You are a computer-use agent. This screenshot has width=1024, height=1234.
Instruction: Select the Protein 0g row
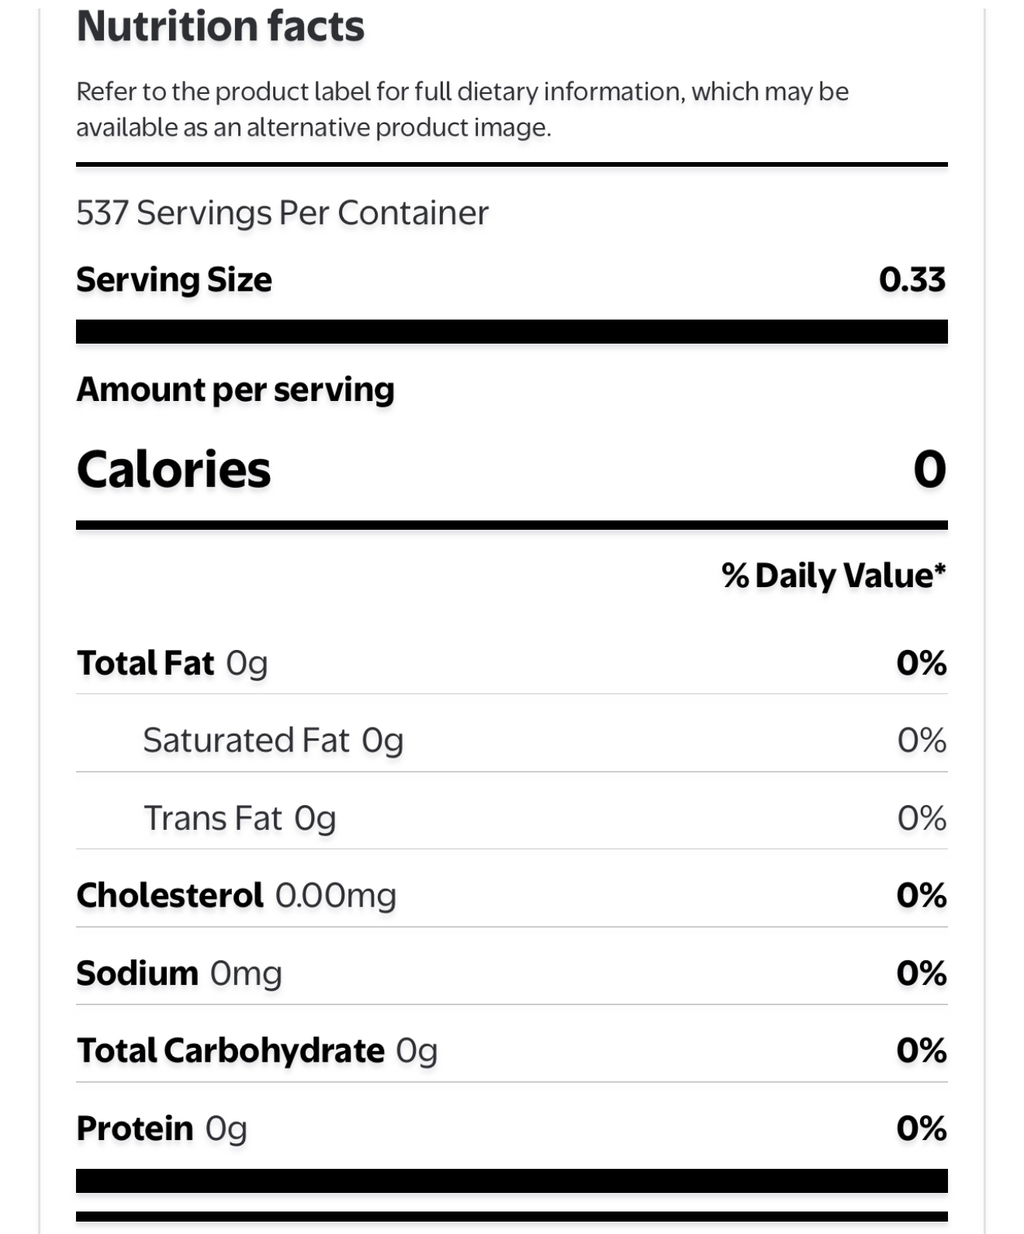click(x=512, y=1129)
